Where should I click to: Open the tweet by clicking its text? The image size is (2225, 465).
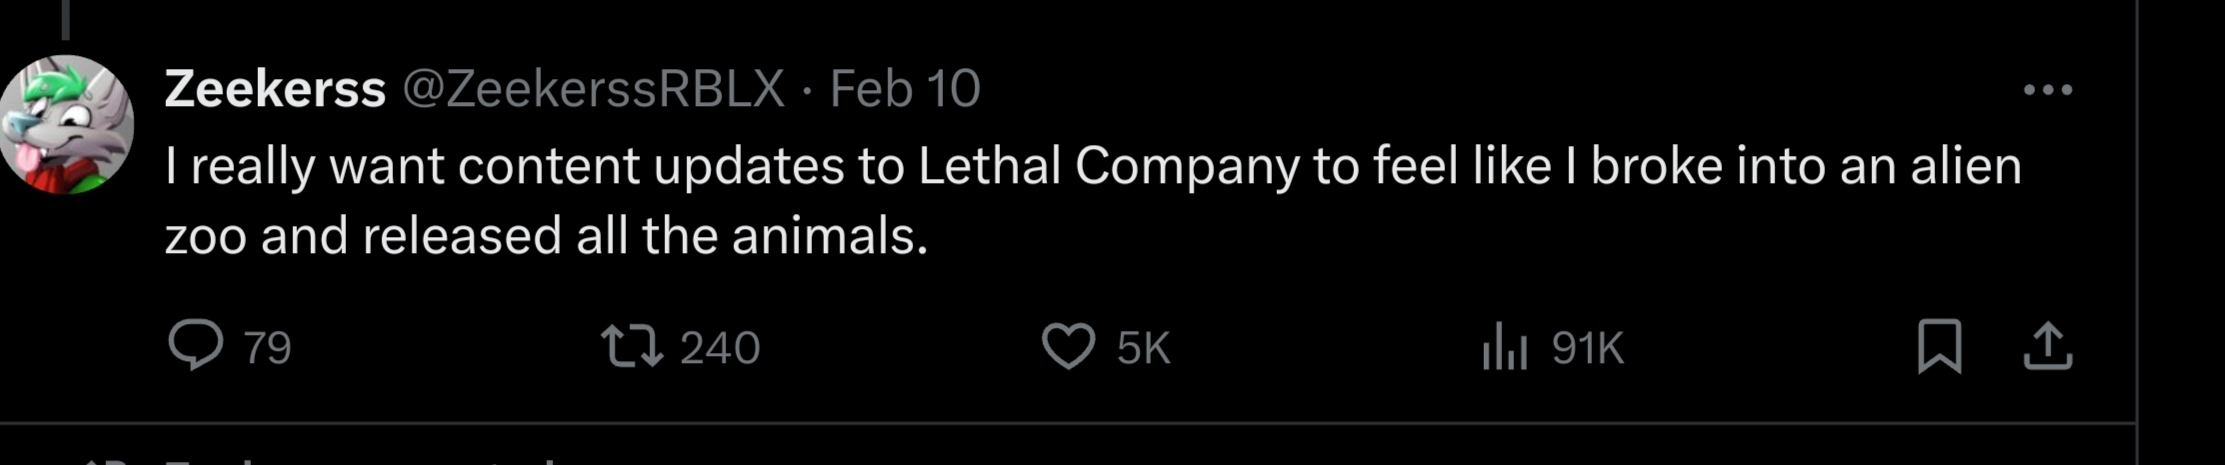point(1092,166)
